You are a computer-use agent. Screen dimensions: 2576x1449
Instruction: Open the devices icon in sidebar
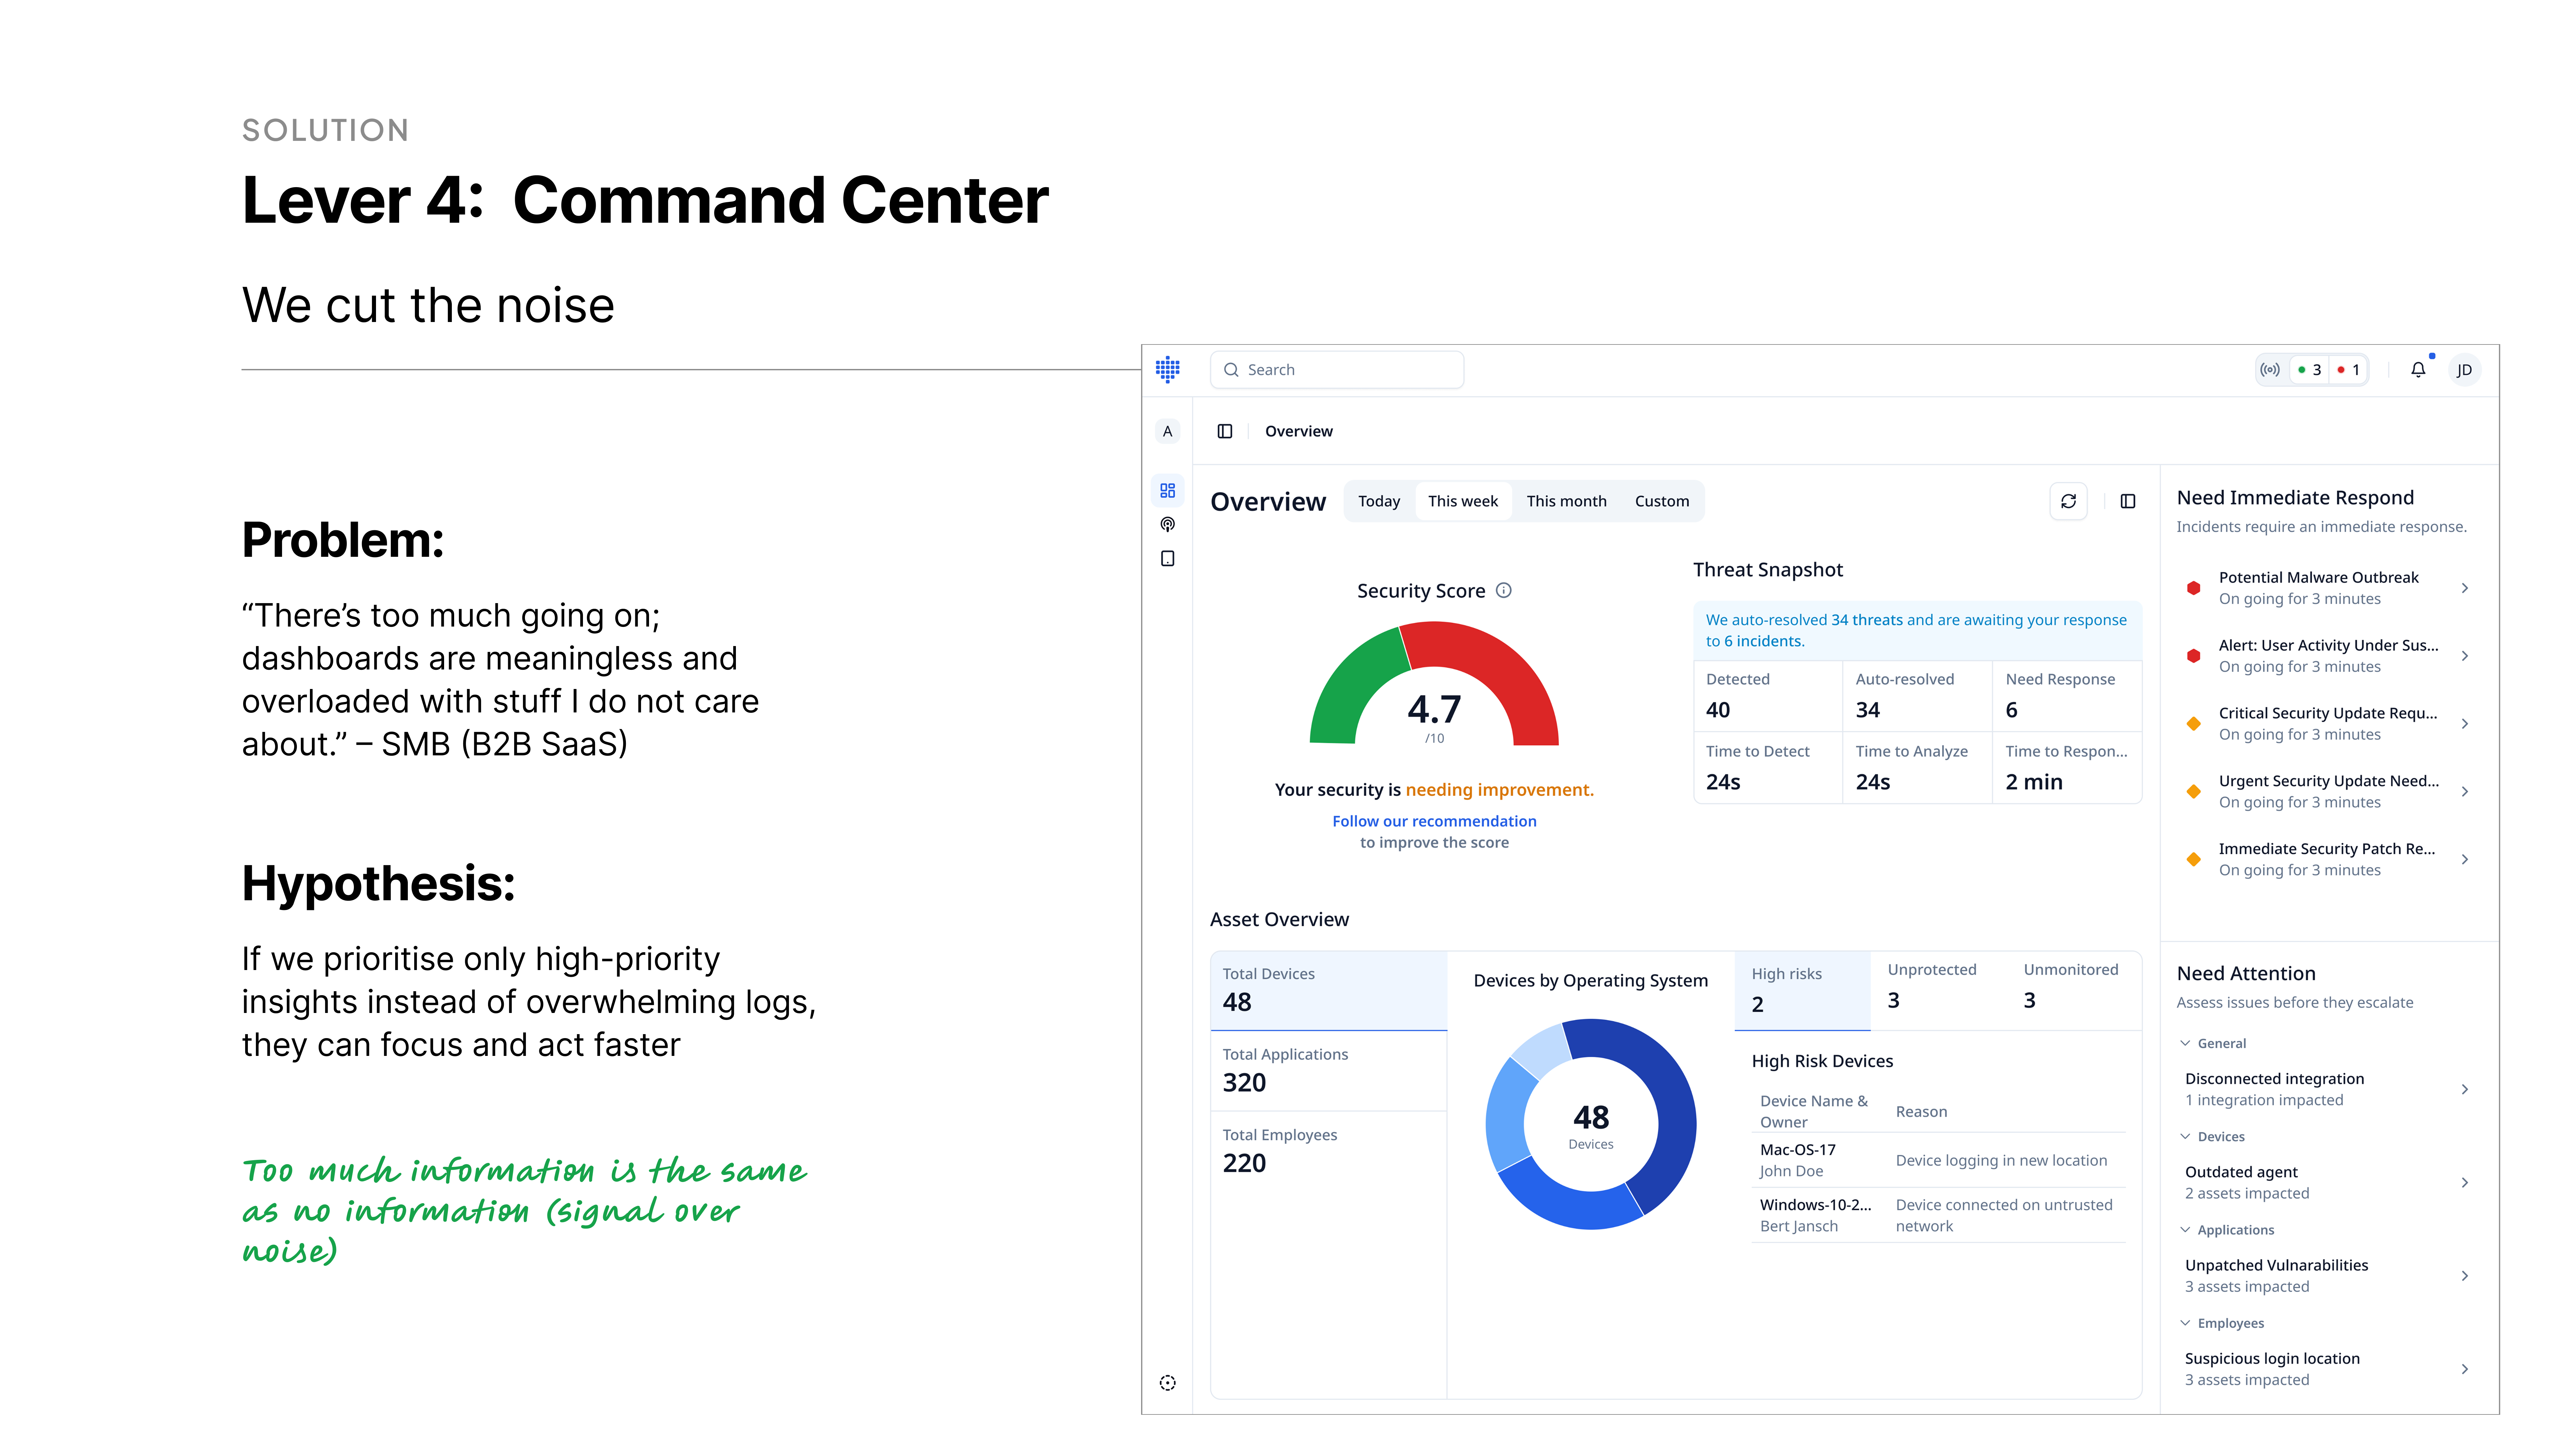[1167, 558]
